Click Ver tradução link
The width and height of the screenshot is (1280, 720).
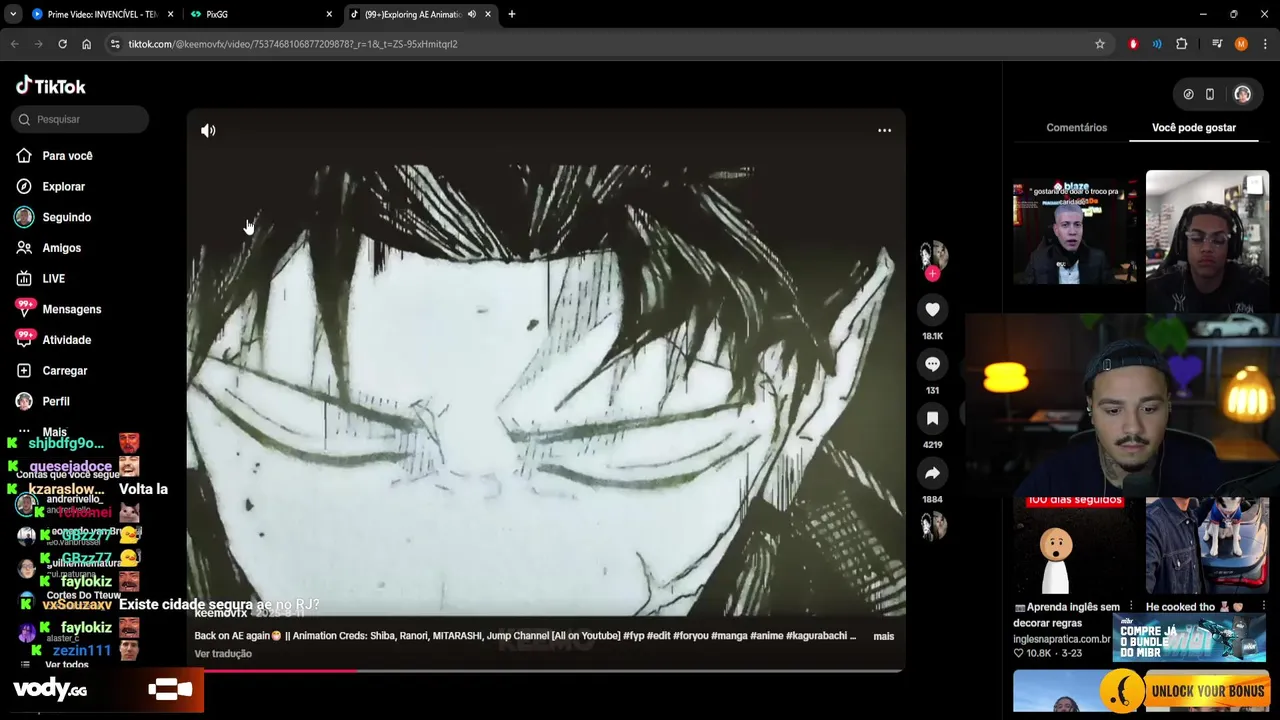tap(223, 654)
